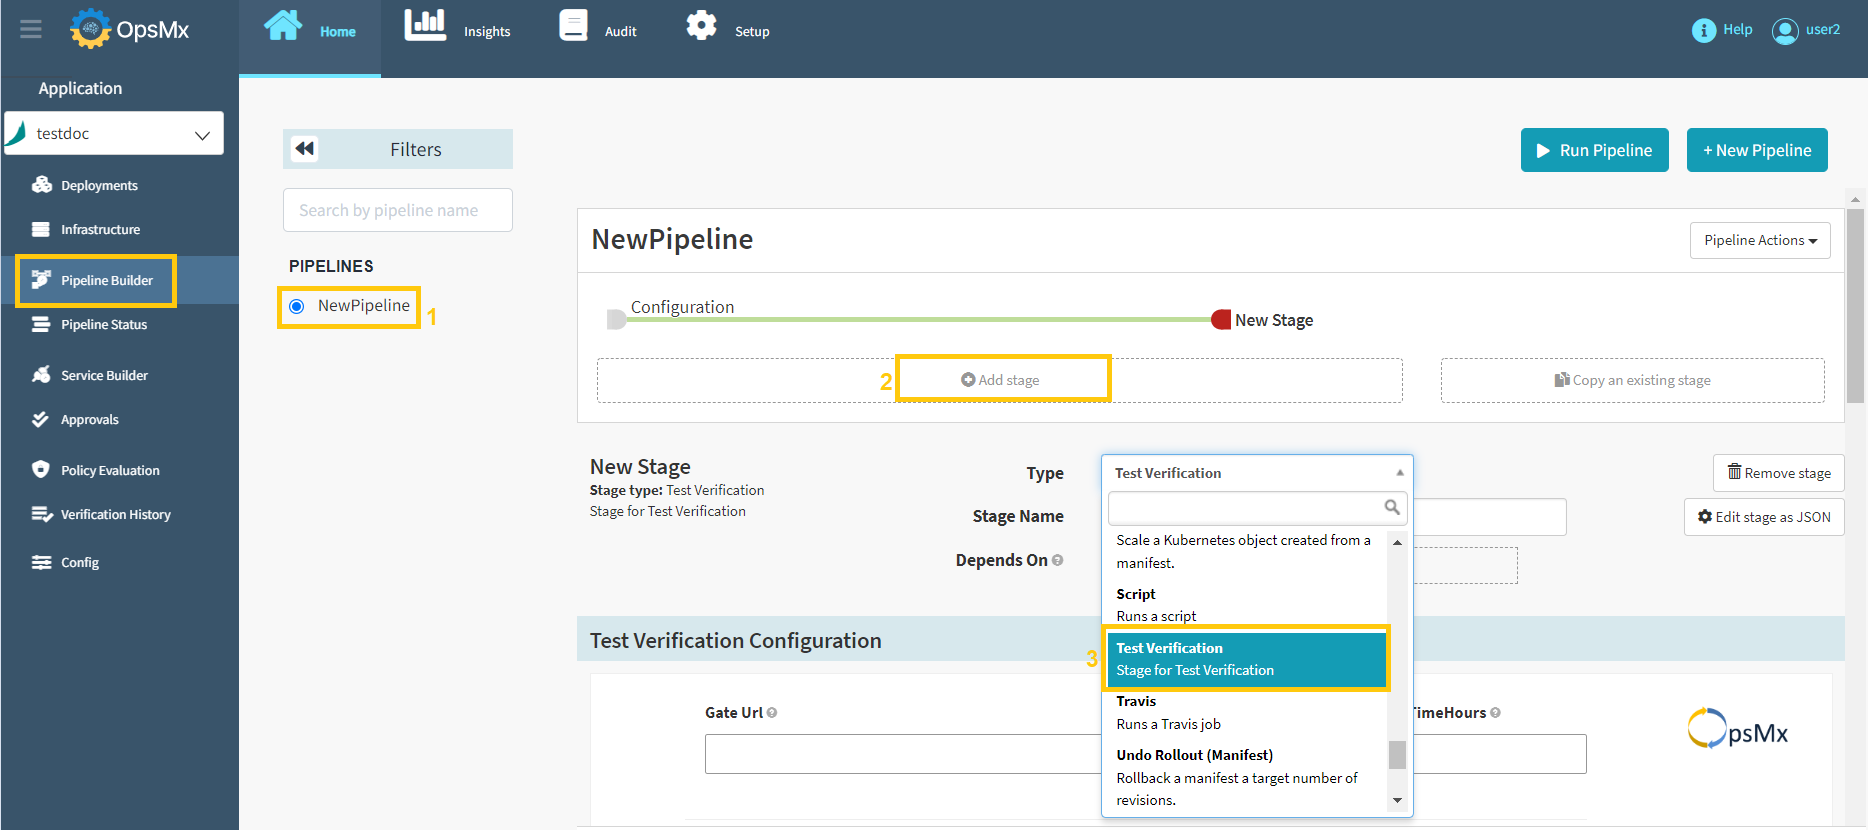Click the Remove stage button

click(1778, 473)
